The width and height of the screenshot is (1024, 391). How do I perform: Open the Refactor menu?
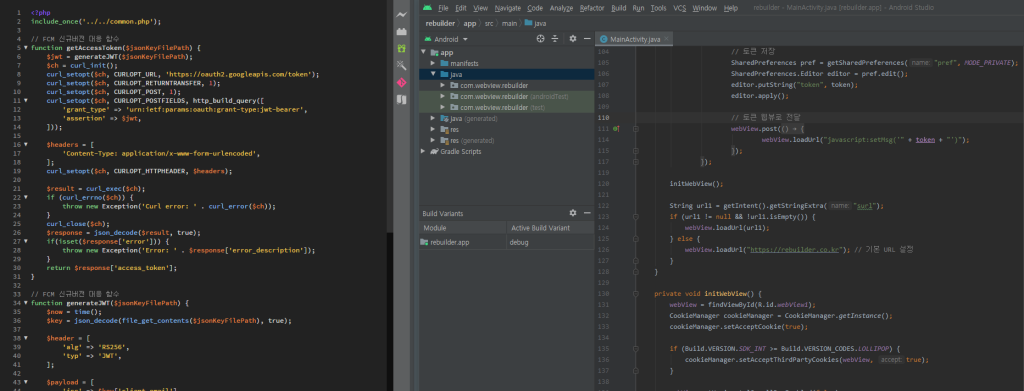[x=592, y=8]
